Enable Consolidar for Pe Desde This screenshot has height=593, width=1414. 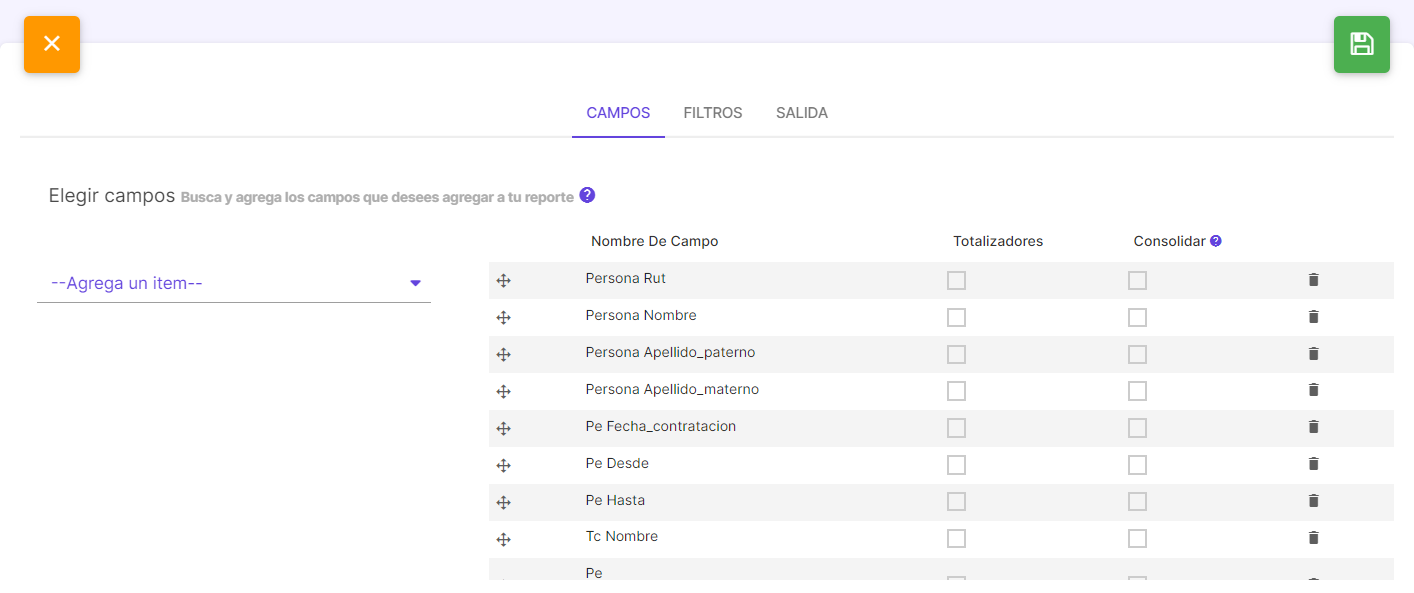click(1137, 465)
